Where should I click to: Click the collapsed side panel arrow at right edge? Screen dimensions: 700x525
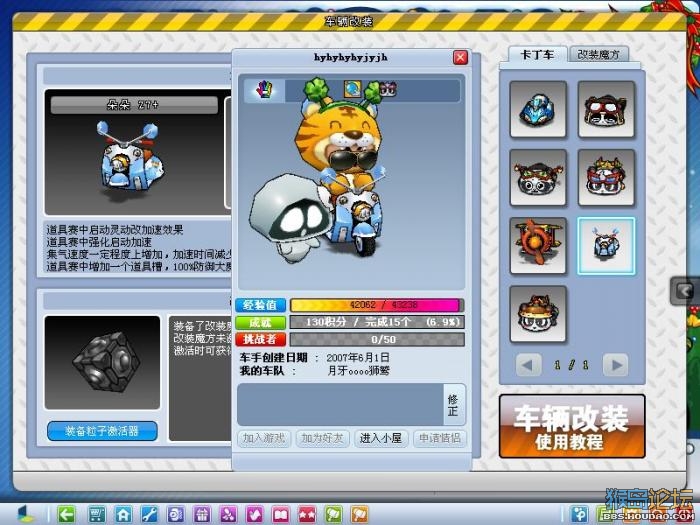point(685,292)
